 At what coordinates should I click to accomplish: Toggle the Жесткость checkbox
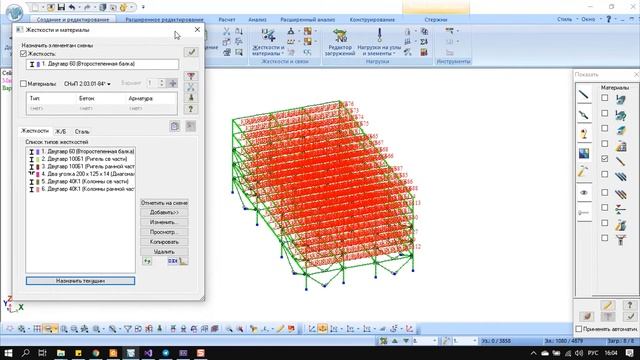pyautogui.click(x=23, y=53)
